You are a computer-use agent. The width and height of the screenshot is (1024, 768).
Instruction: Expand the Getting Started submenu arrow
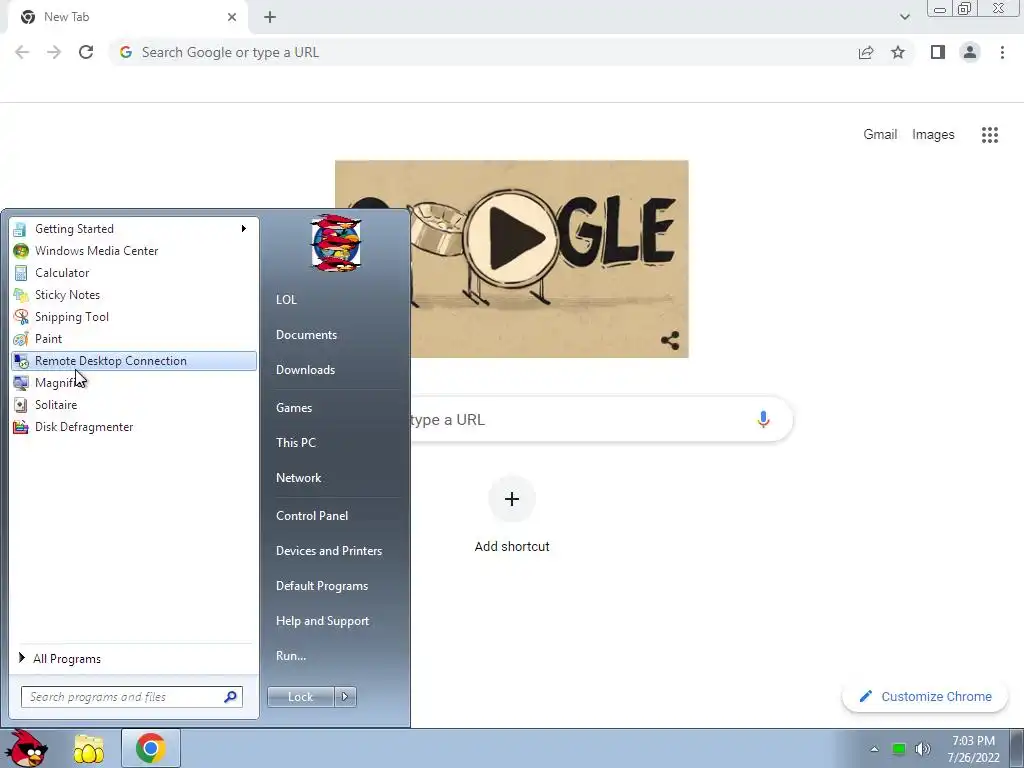(244, 229)
